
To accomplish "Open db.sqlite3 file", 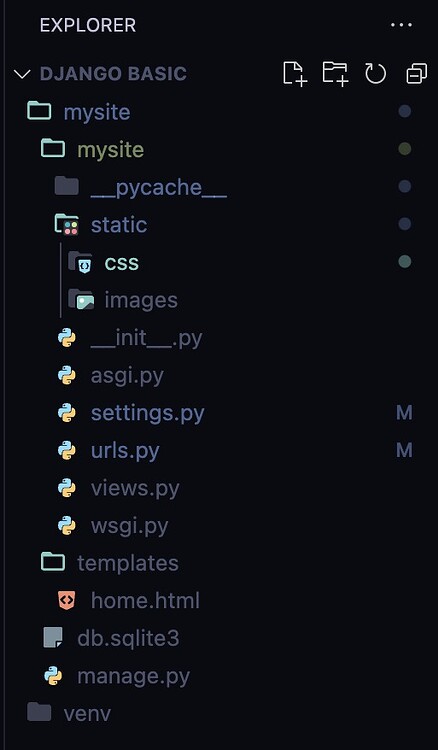I will coord(128,638).
